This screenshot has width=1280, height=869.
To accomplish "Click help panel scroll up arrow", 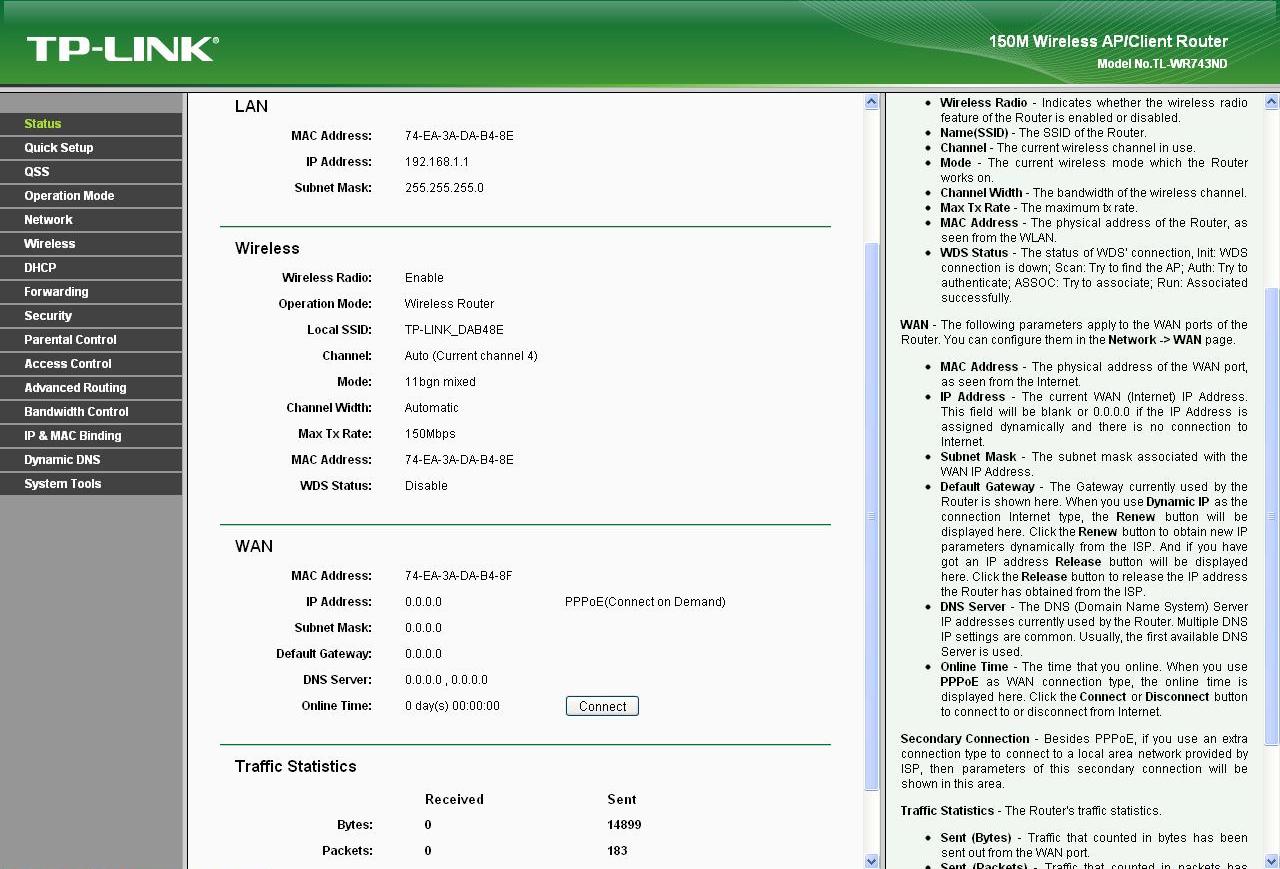I will point(1272,102).
